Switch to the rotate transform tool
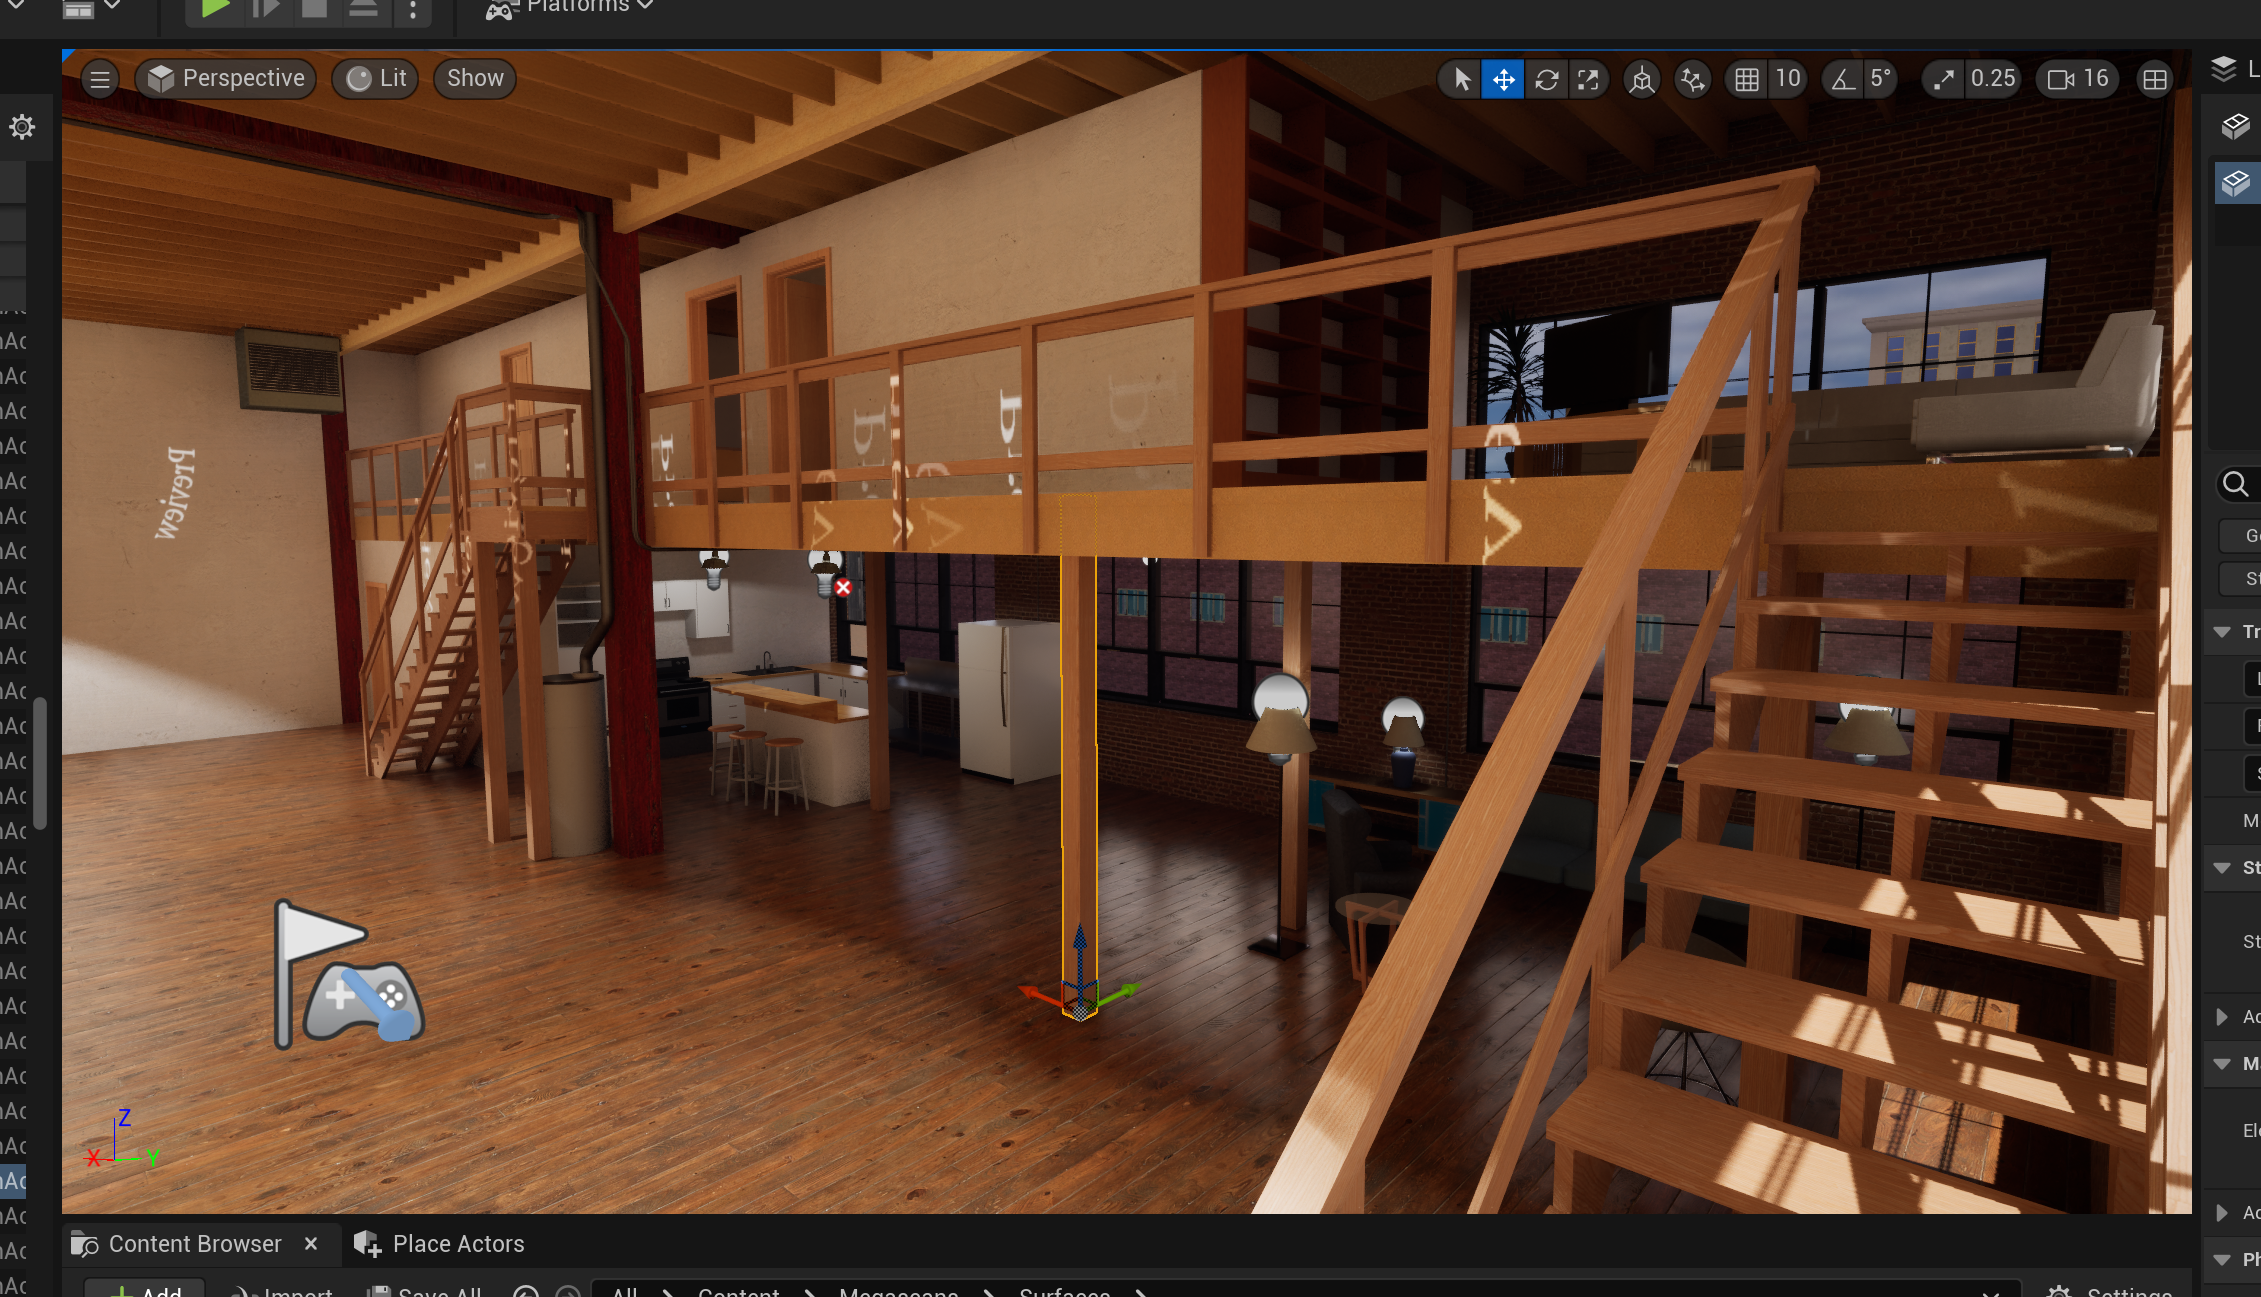The height and width of the screenshot is (1297, 2261). click(x=1546, y=79)
